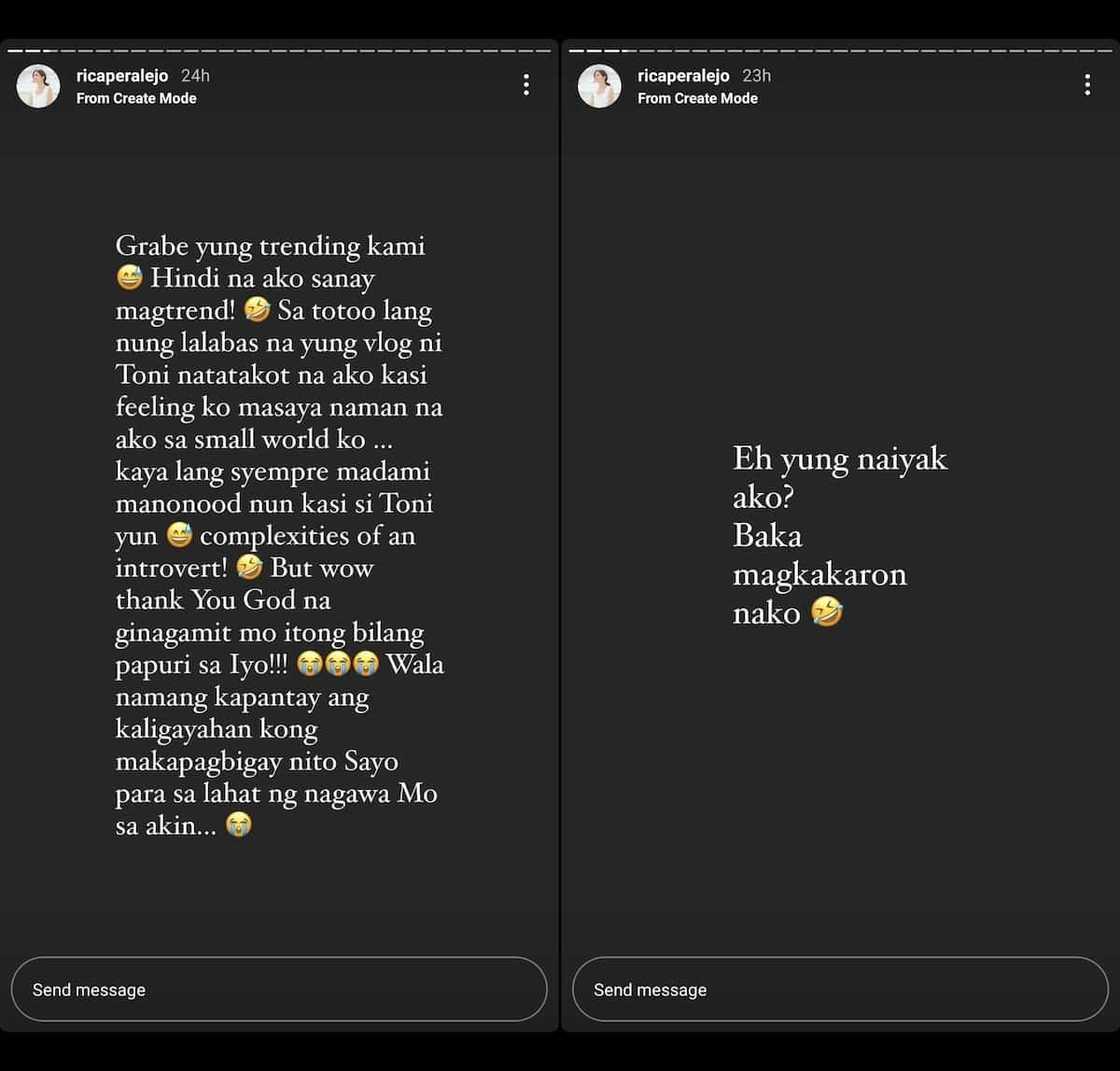The width and height of the screenshot is (1120, 1071).
Task: Tap "From Create Mode" on the 23h story
Action: (698, 99)
